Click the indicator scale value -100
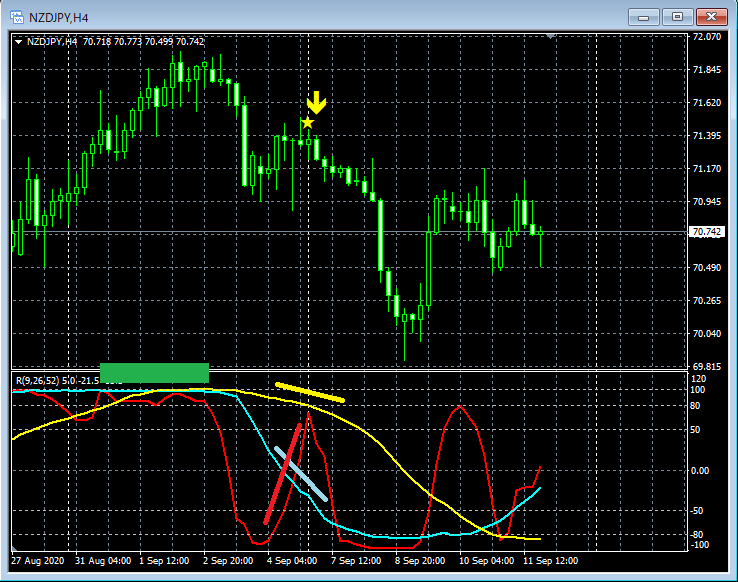Image resolution: width=738 pixels, height=582 pixels. coord(700,545)
